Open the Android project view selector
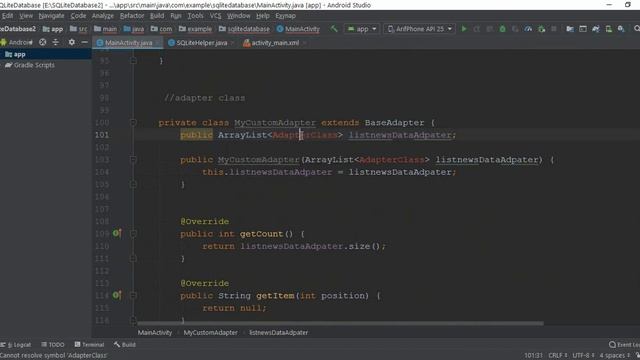 pyautogui.click(x=17, y=42)
